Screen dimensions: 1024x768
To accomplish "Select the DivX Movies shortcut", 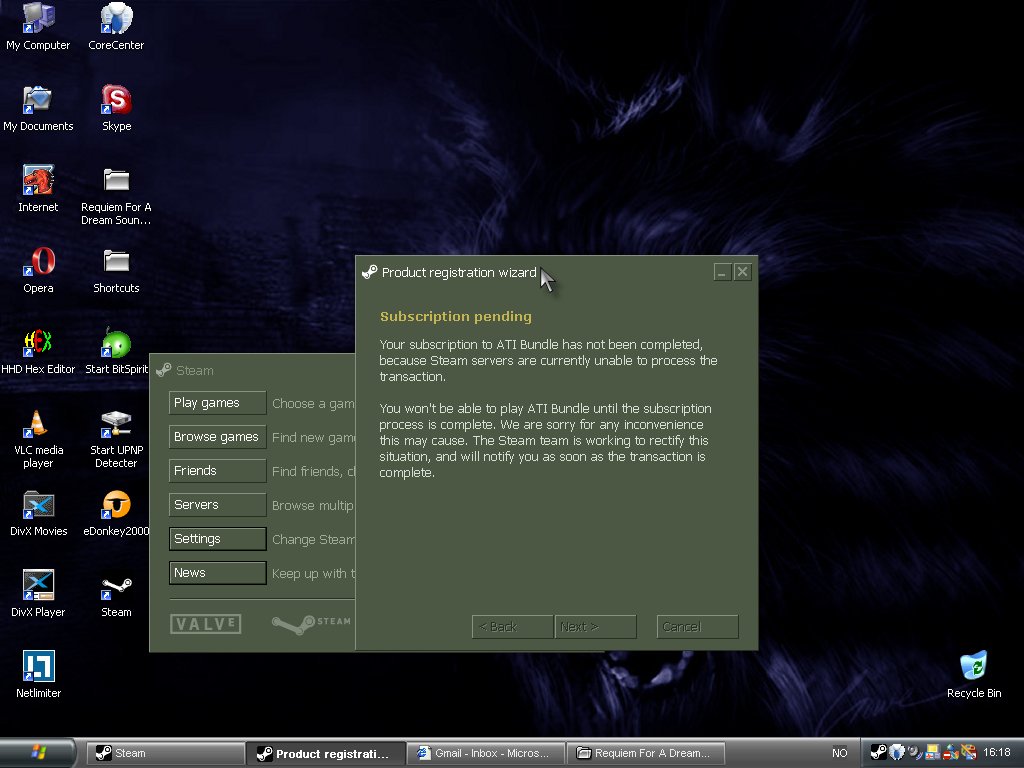I will click(38, 513).
